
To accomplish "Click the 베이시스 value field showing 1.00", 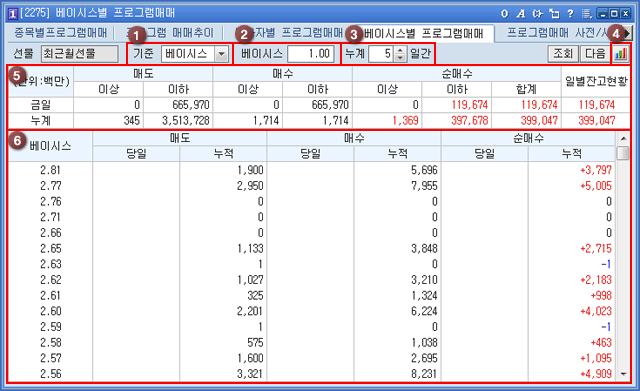I will coord(311,53).
